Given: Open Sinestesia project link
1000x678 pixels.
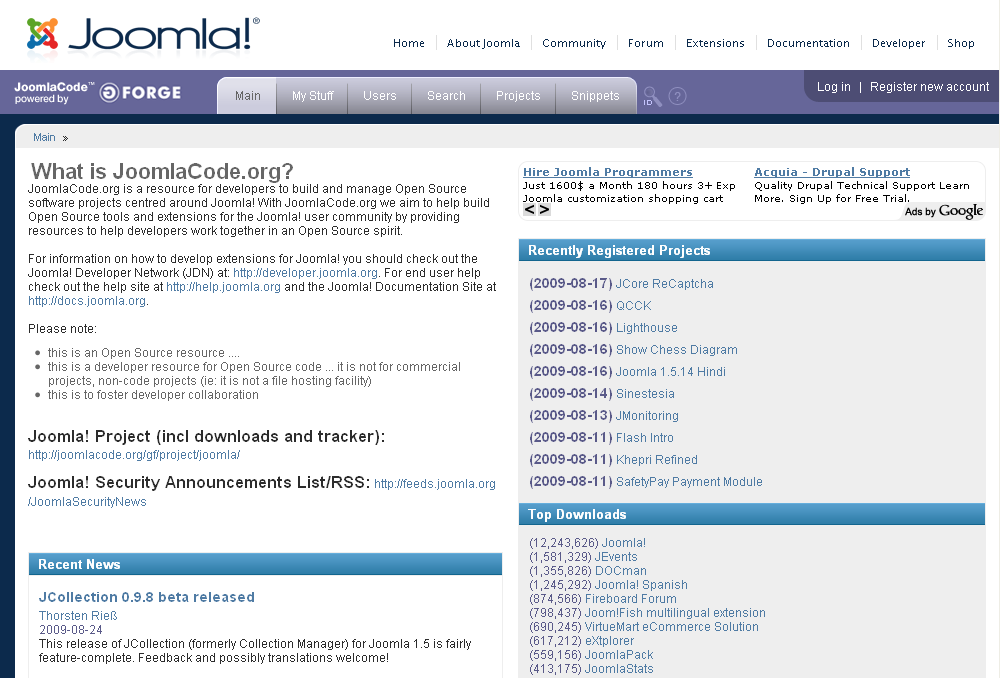Looking at the screenshot, I should (x=645, y=394).
